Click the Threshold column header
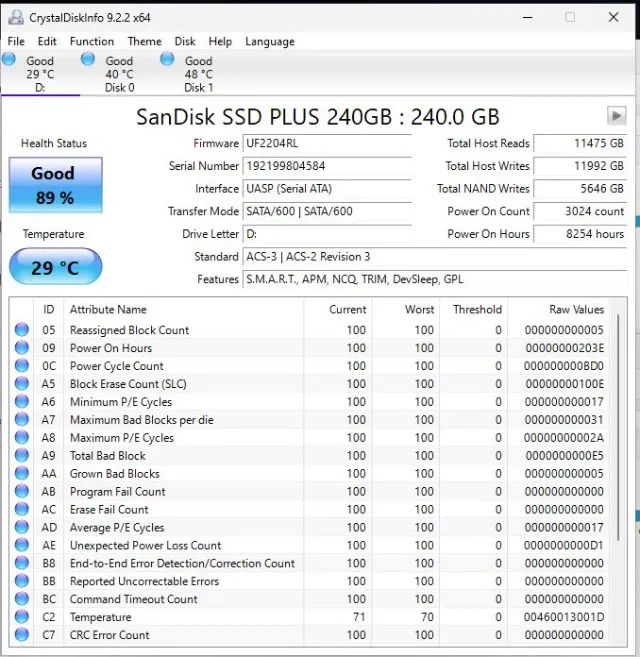 [x=474, y=310]
